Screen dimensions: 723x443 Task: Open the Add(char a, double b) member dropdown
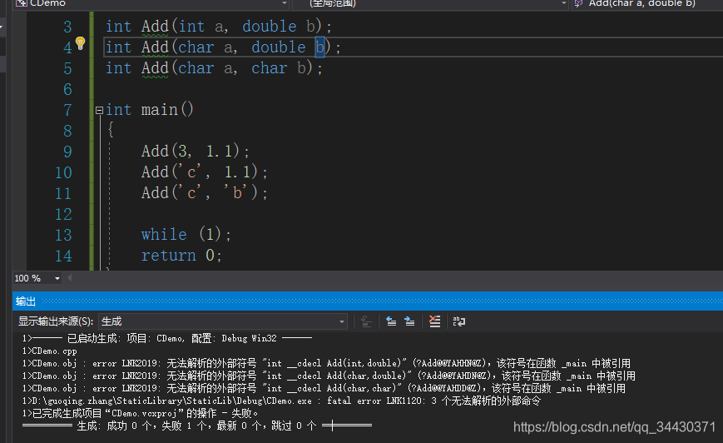pos(647,4)
